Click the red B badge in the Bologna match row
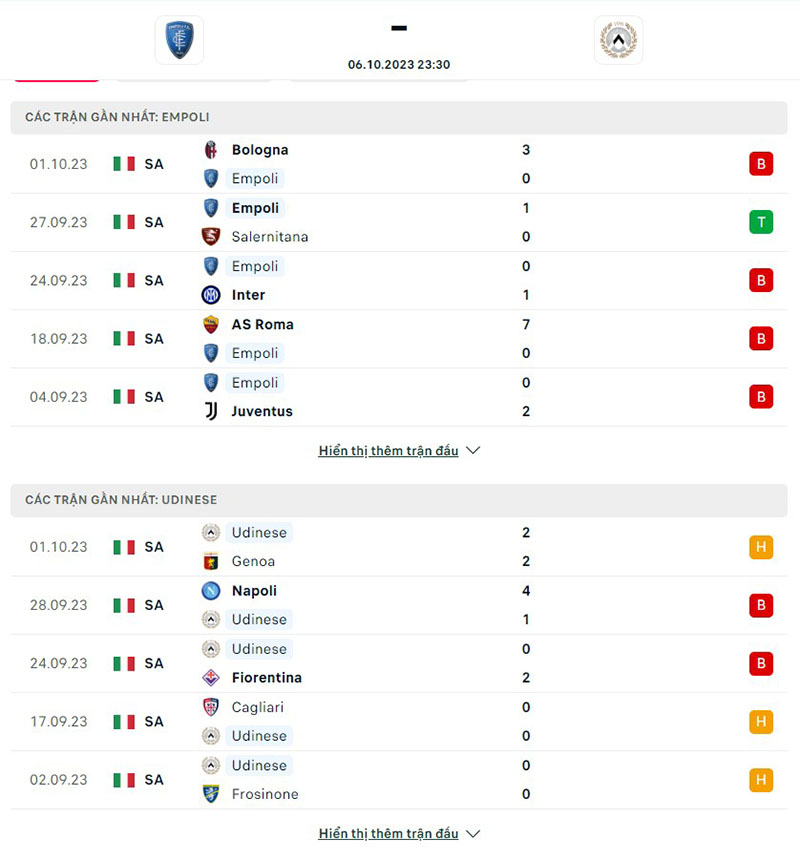800x860 pixels. point(761,164)
